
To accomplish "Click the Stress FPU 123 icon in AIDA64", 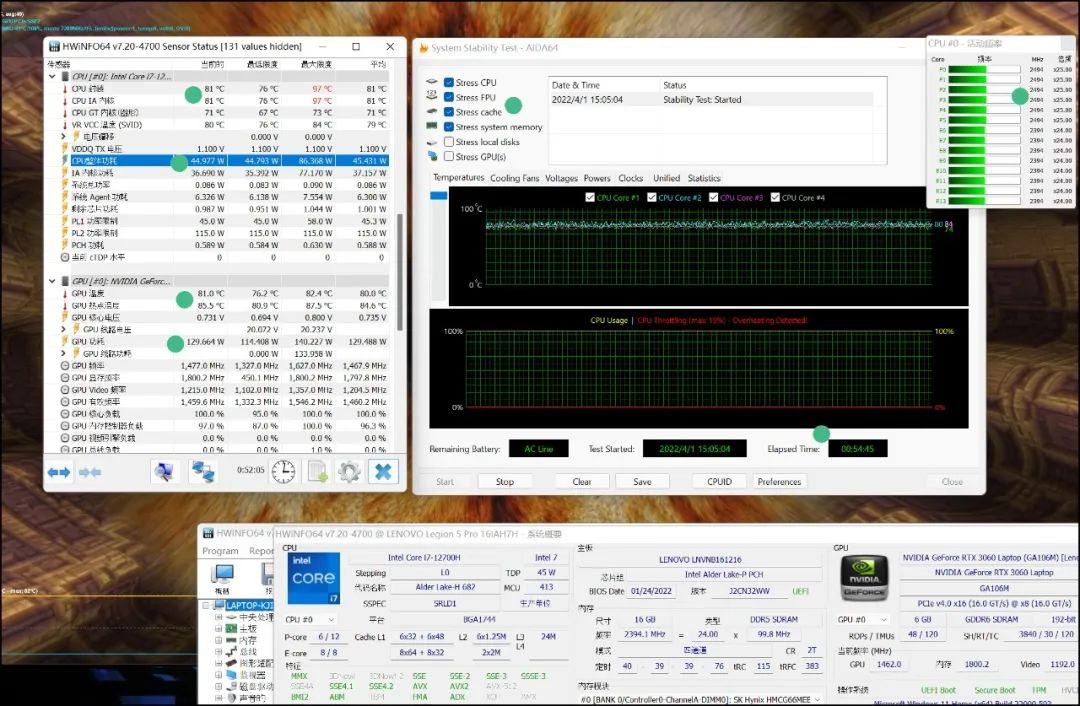I will (432, 96).
